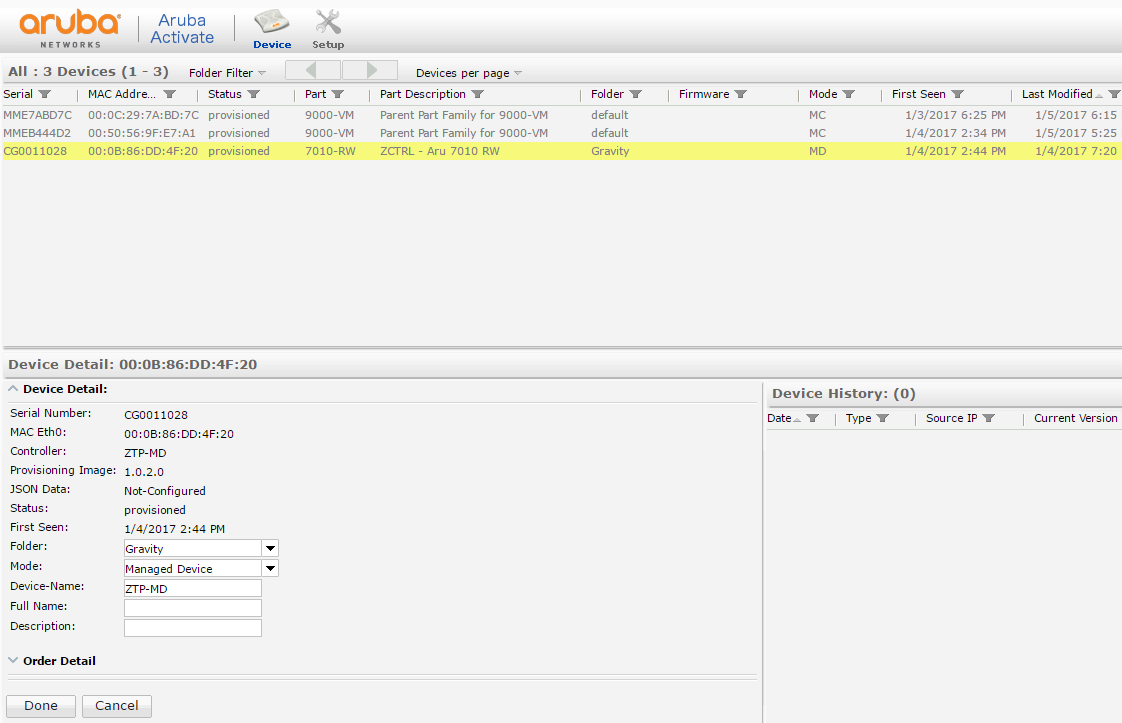Screen dimensions: 1122x723
Task: Open the Source IP filter funnel
Action: click(x=988, y=418)
